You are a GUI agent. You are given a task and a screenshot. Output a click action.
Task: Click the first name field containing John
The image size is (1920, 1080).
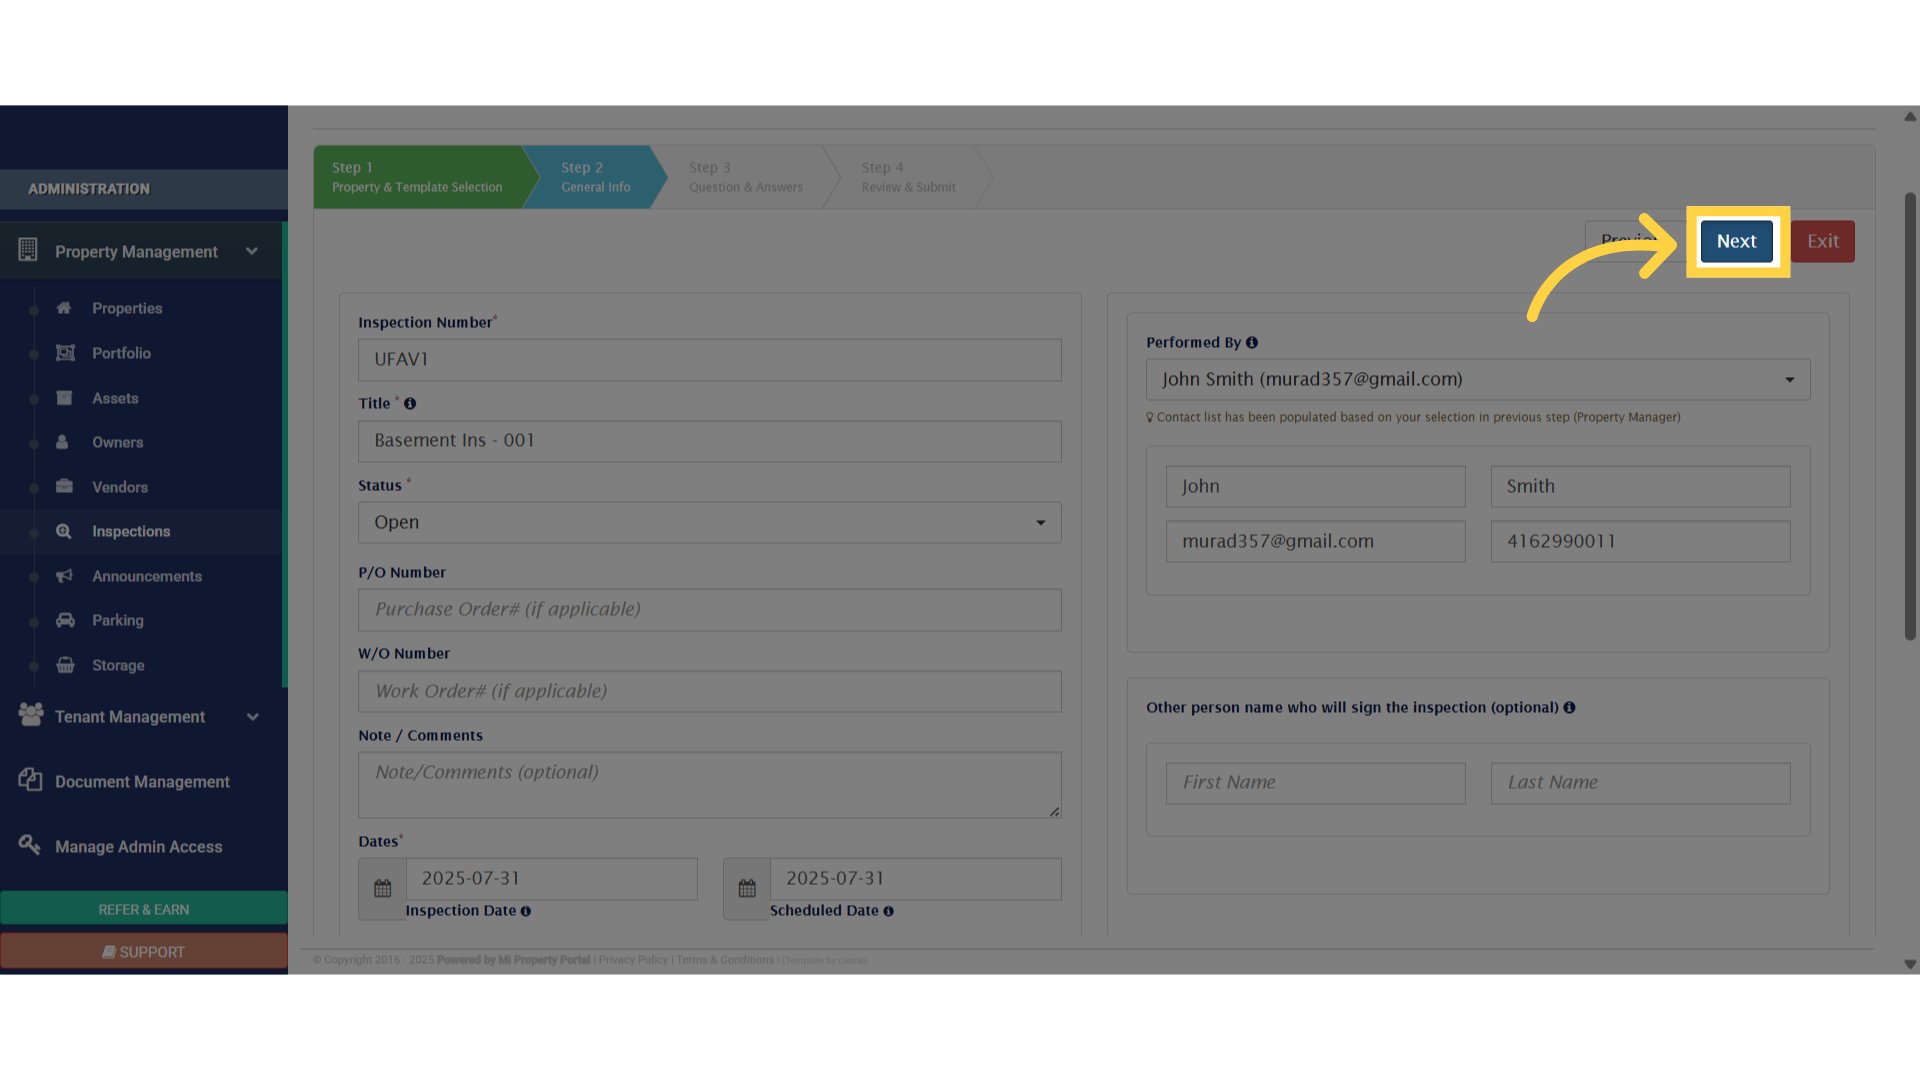(1316, 487)
